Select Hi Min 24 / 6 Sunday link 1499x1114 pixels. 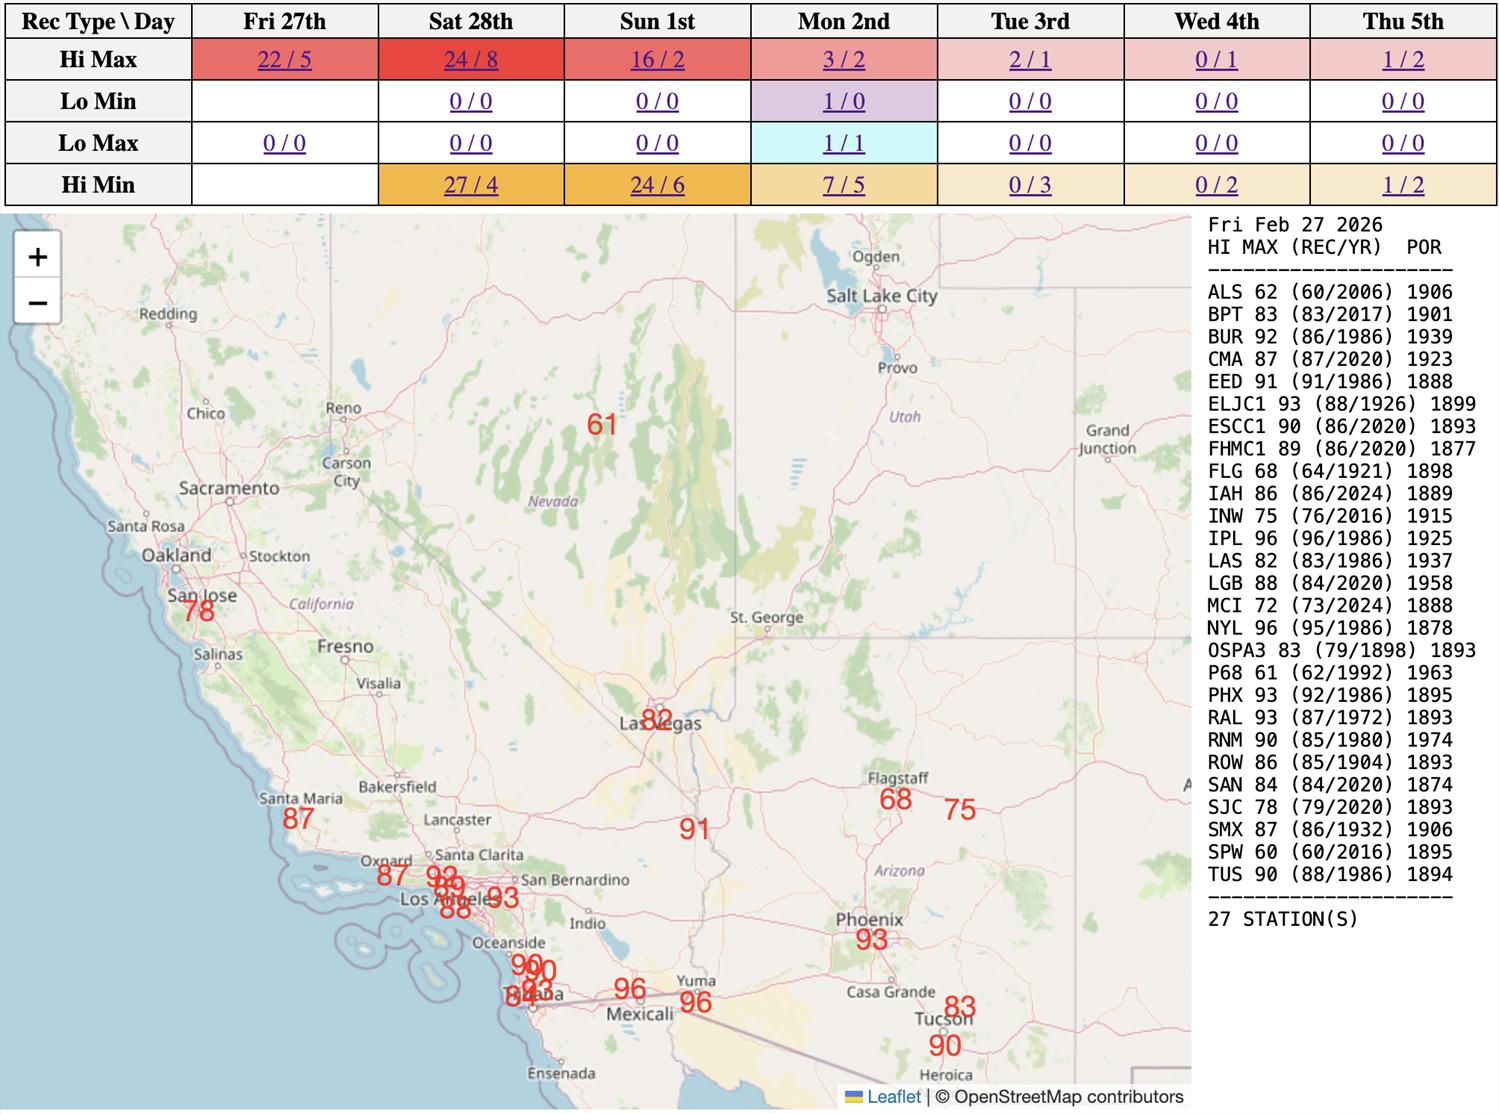click(657, 186)
